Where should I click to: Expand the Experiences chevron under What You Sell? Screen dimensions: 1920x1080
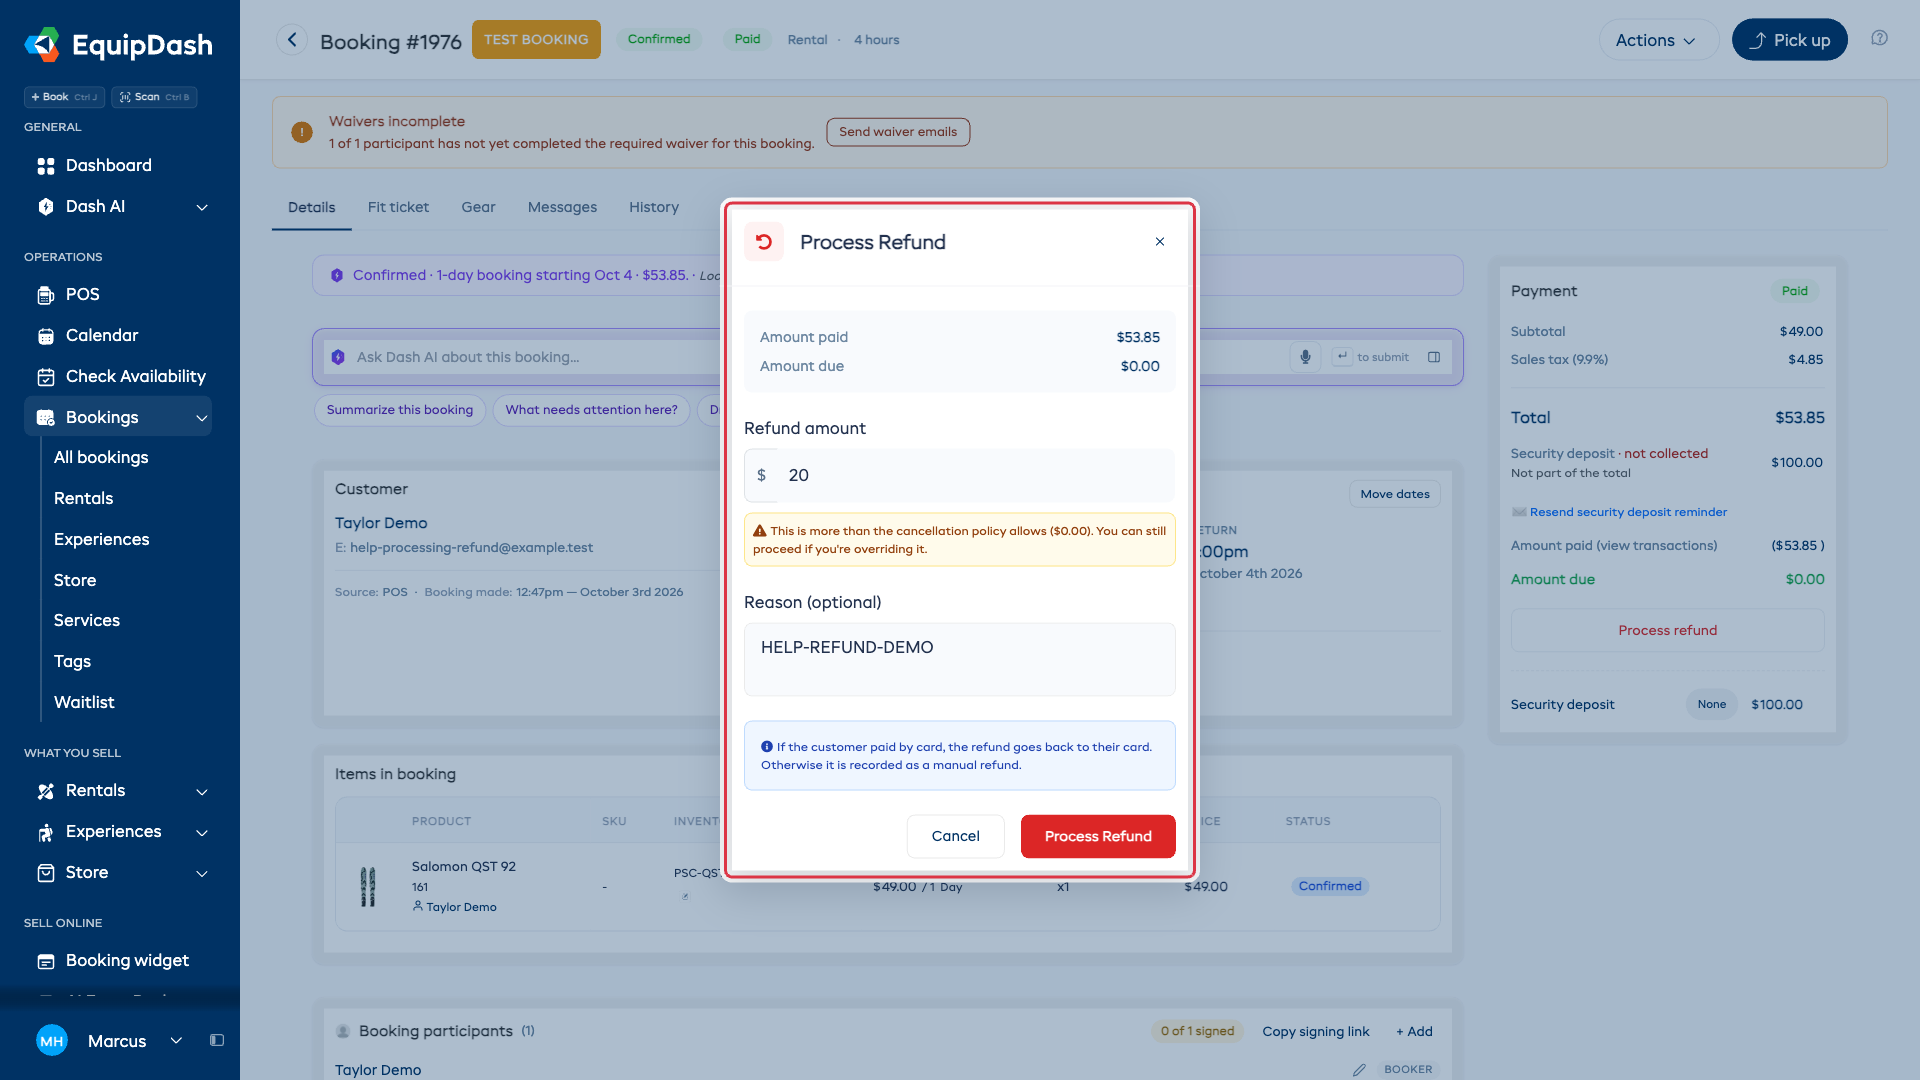(x=202, y=833)
